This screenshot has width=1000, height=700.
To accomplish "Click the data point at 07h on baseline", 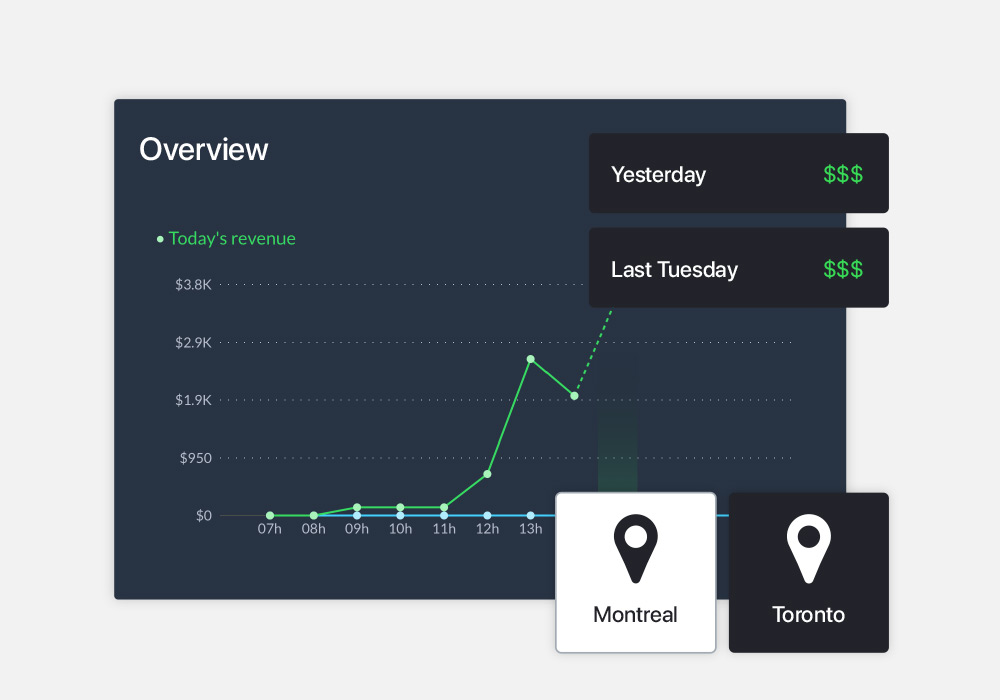I will click(x=270, y=516).
